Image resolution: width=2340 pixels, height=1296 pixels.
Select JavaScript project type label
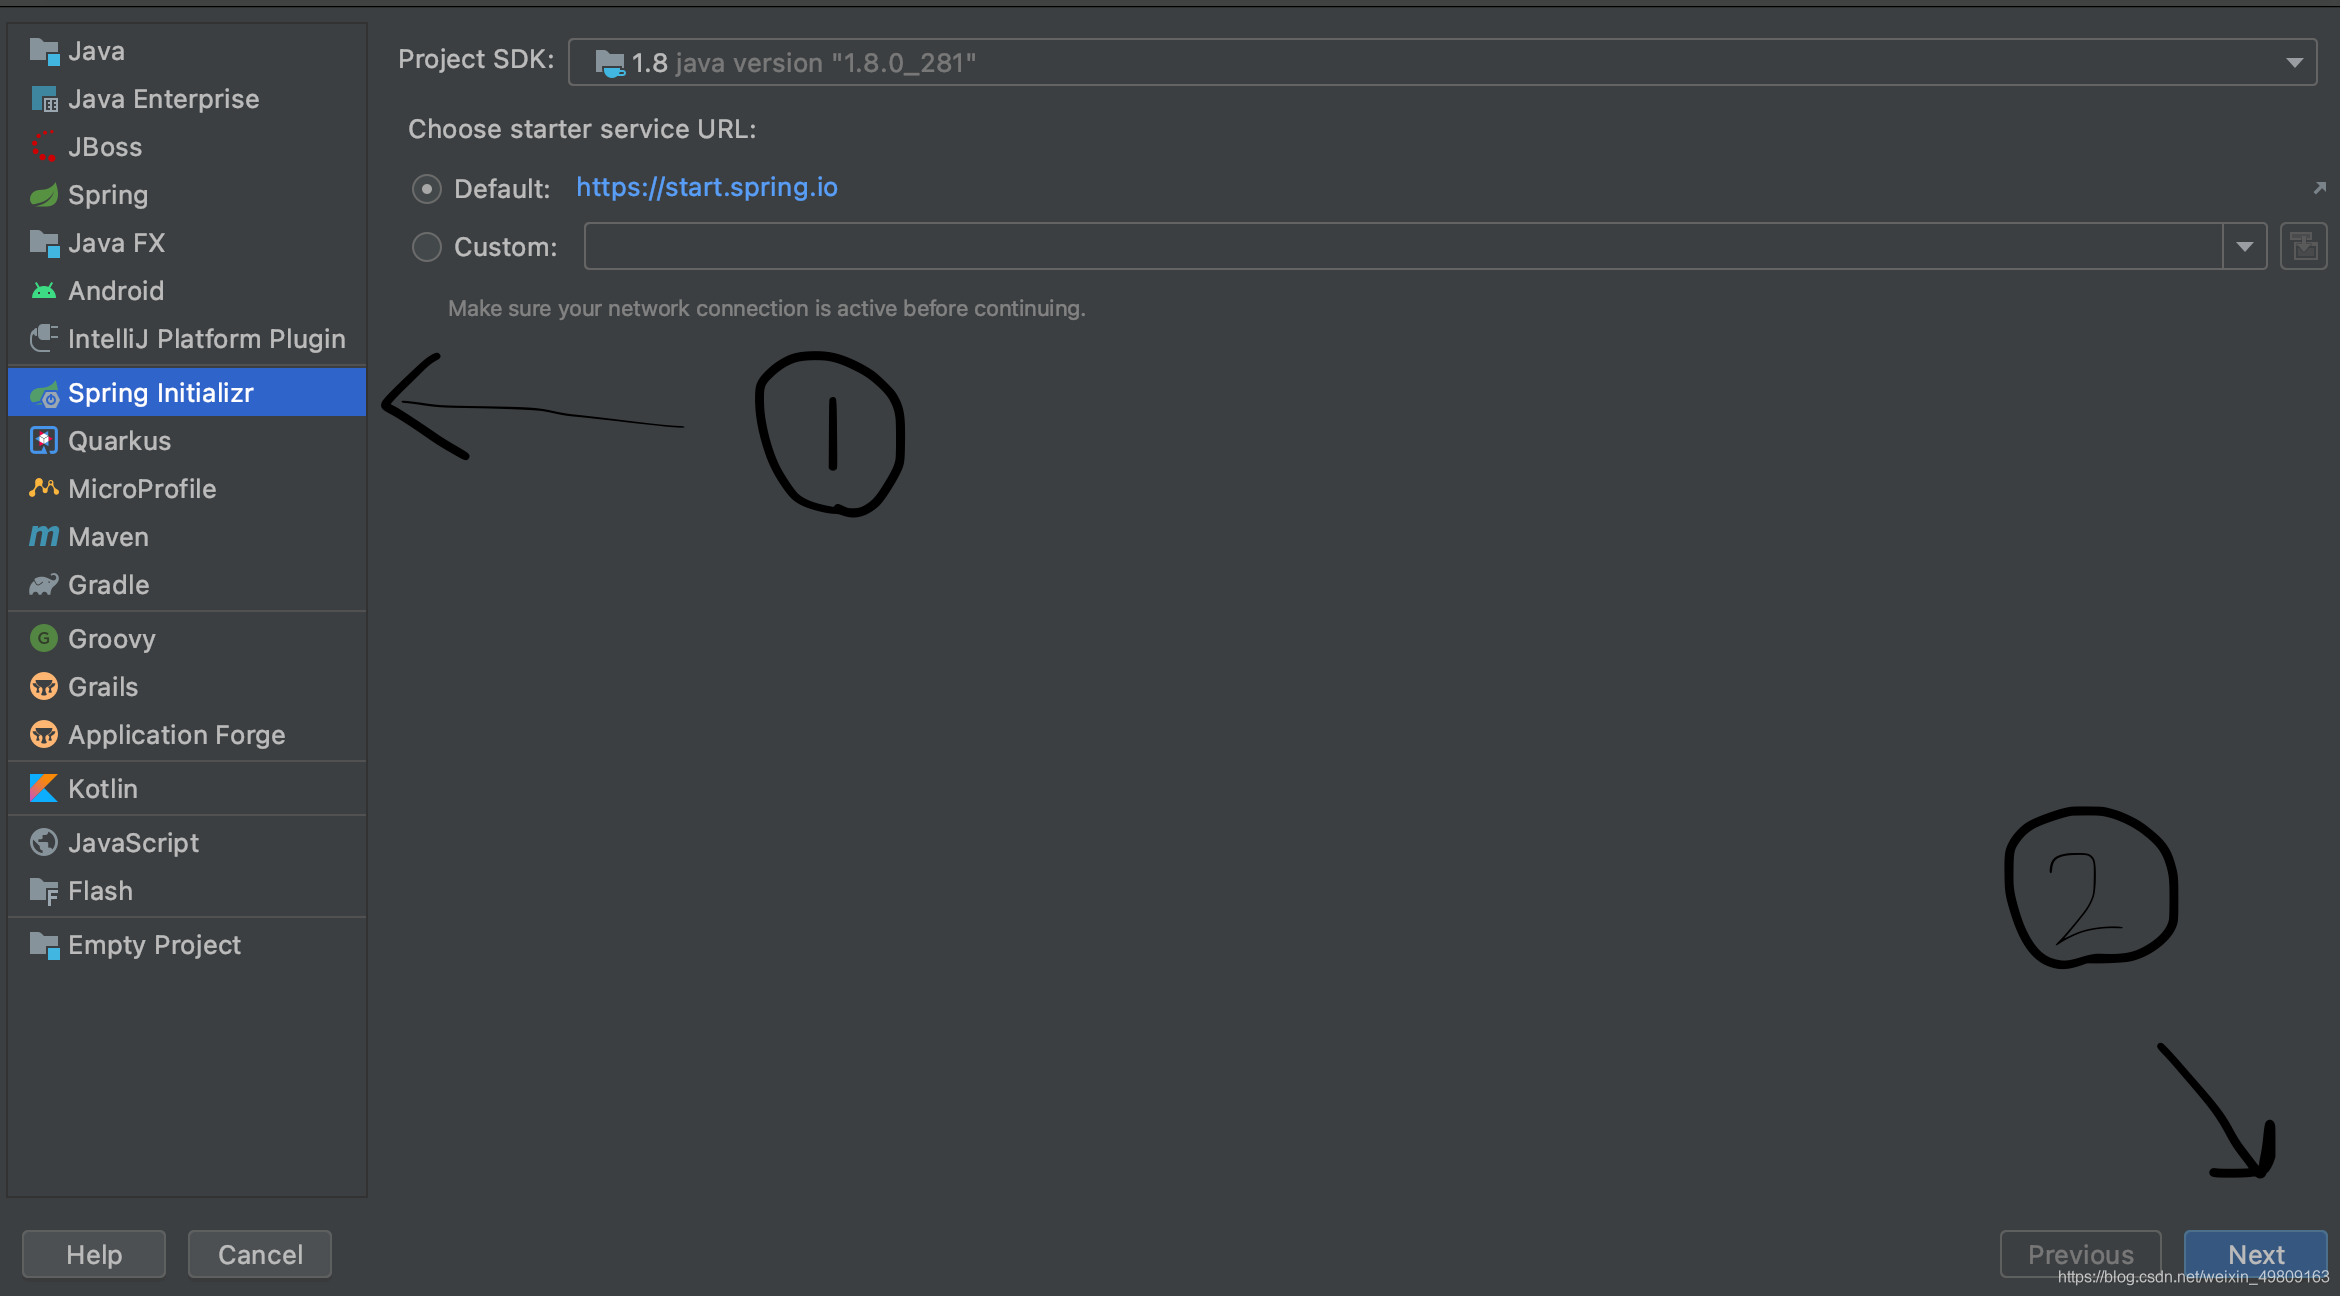point(133,843)
